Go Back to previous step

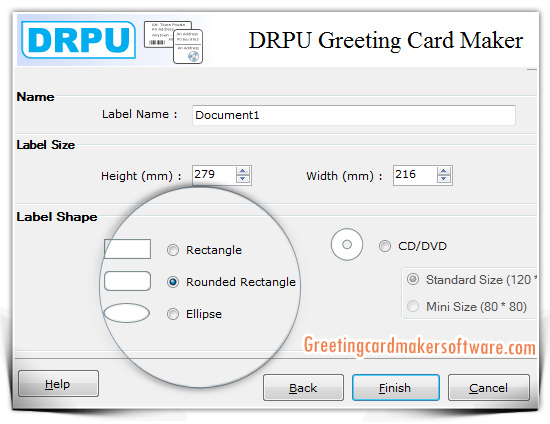303,388
